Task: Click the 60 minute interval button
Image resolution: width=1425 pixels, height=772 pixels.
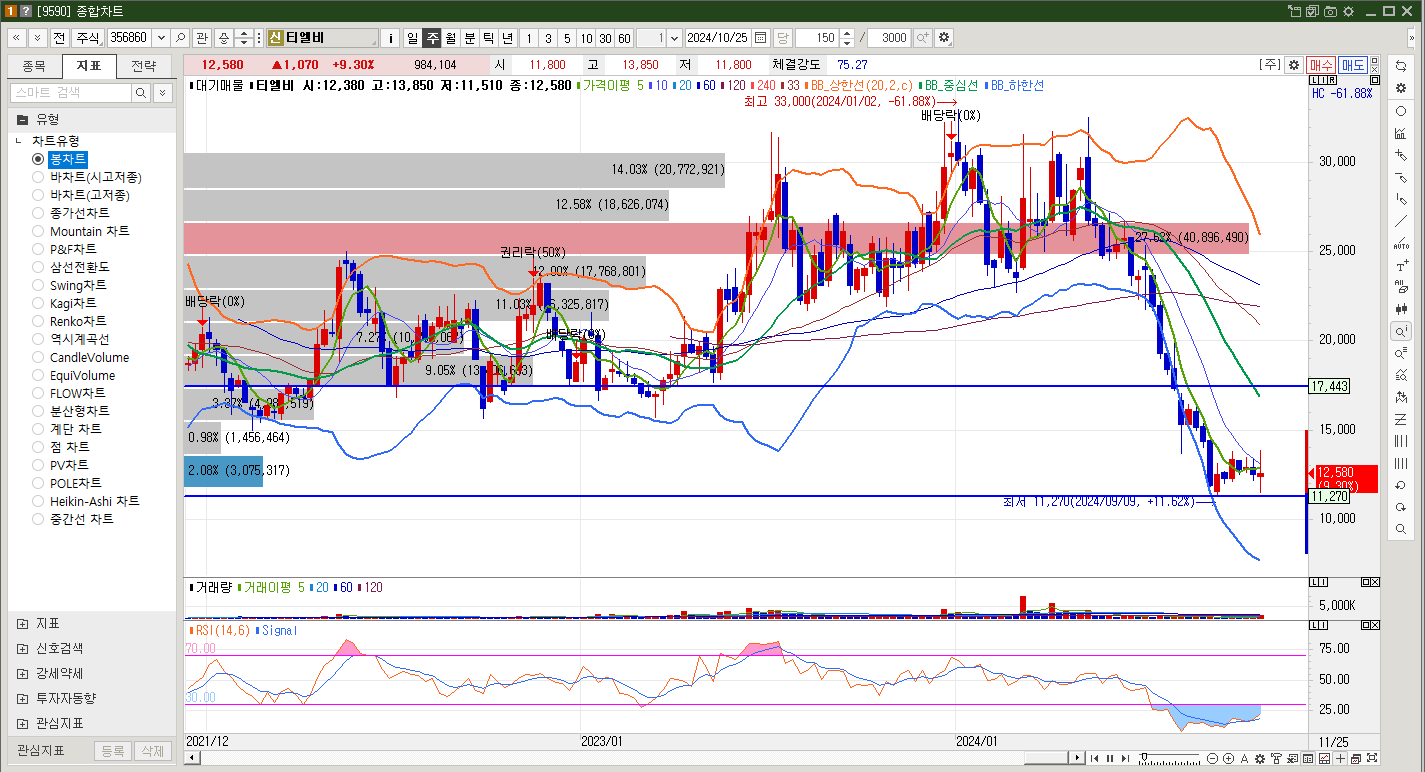Action: (624, 37)
